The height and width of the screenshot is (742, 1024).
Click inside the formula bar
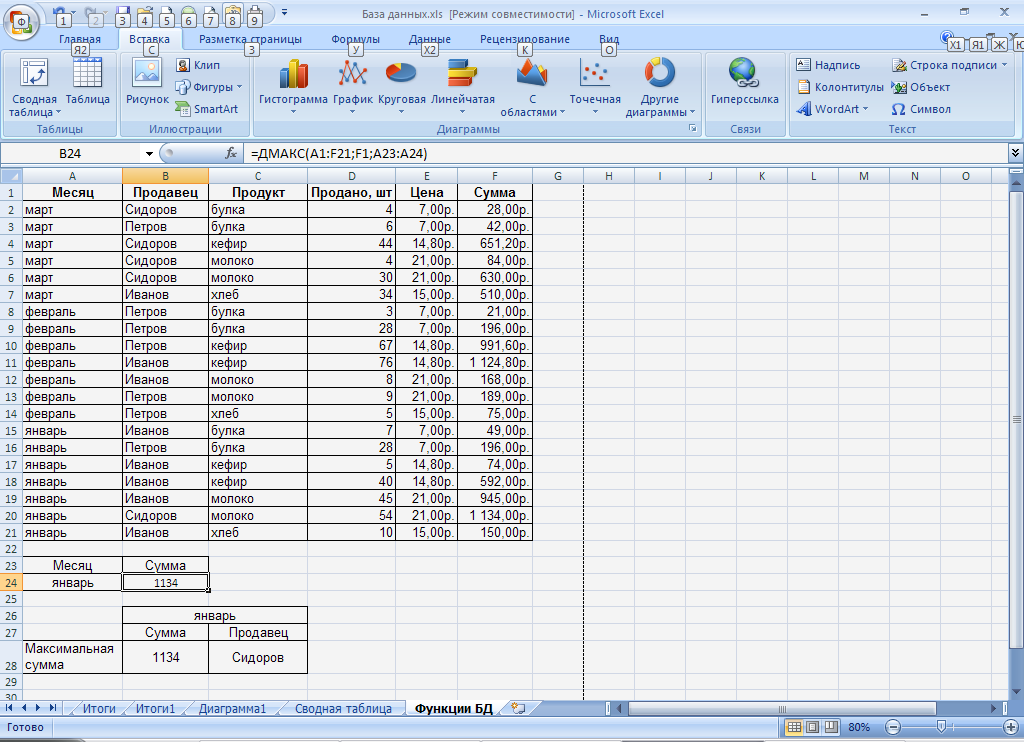coord(626,153)
